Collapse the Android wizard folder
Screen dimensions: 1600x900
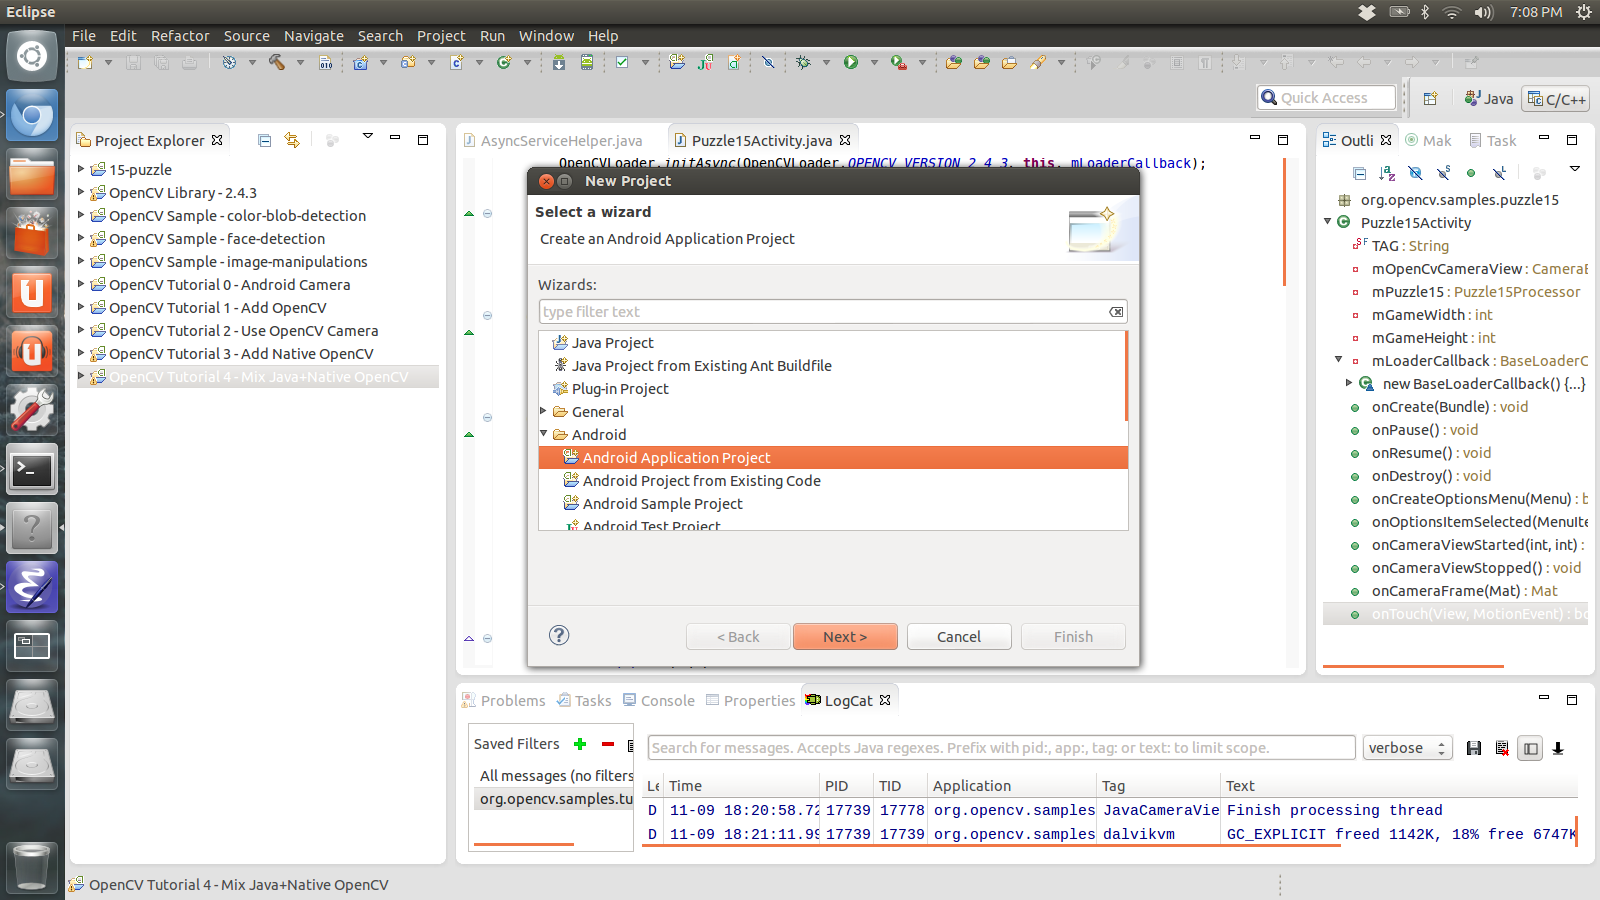pos(544,434)
